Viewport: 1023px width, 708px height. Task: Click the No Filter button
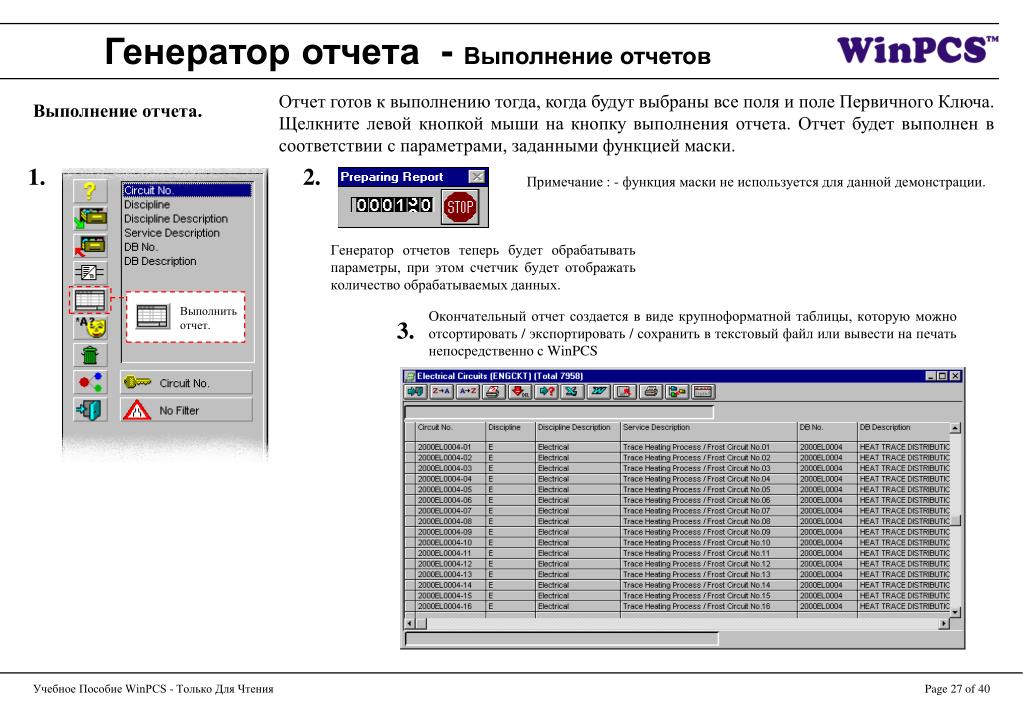click(186, 410)
